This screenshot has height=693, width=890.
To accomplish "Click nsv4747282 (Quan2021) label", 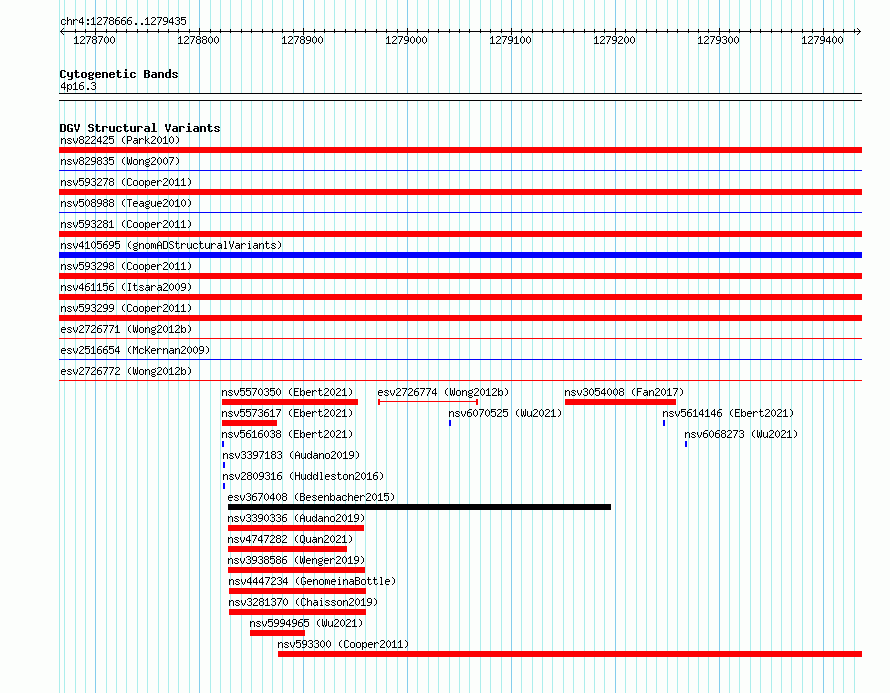I will 290,539.
